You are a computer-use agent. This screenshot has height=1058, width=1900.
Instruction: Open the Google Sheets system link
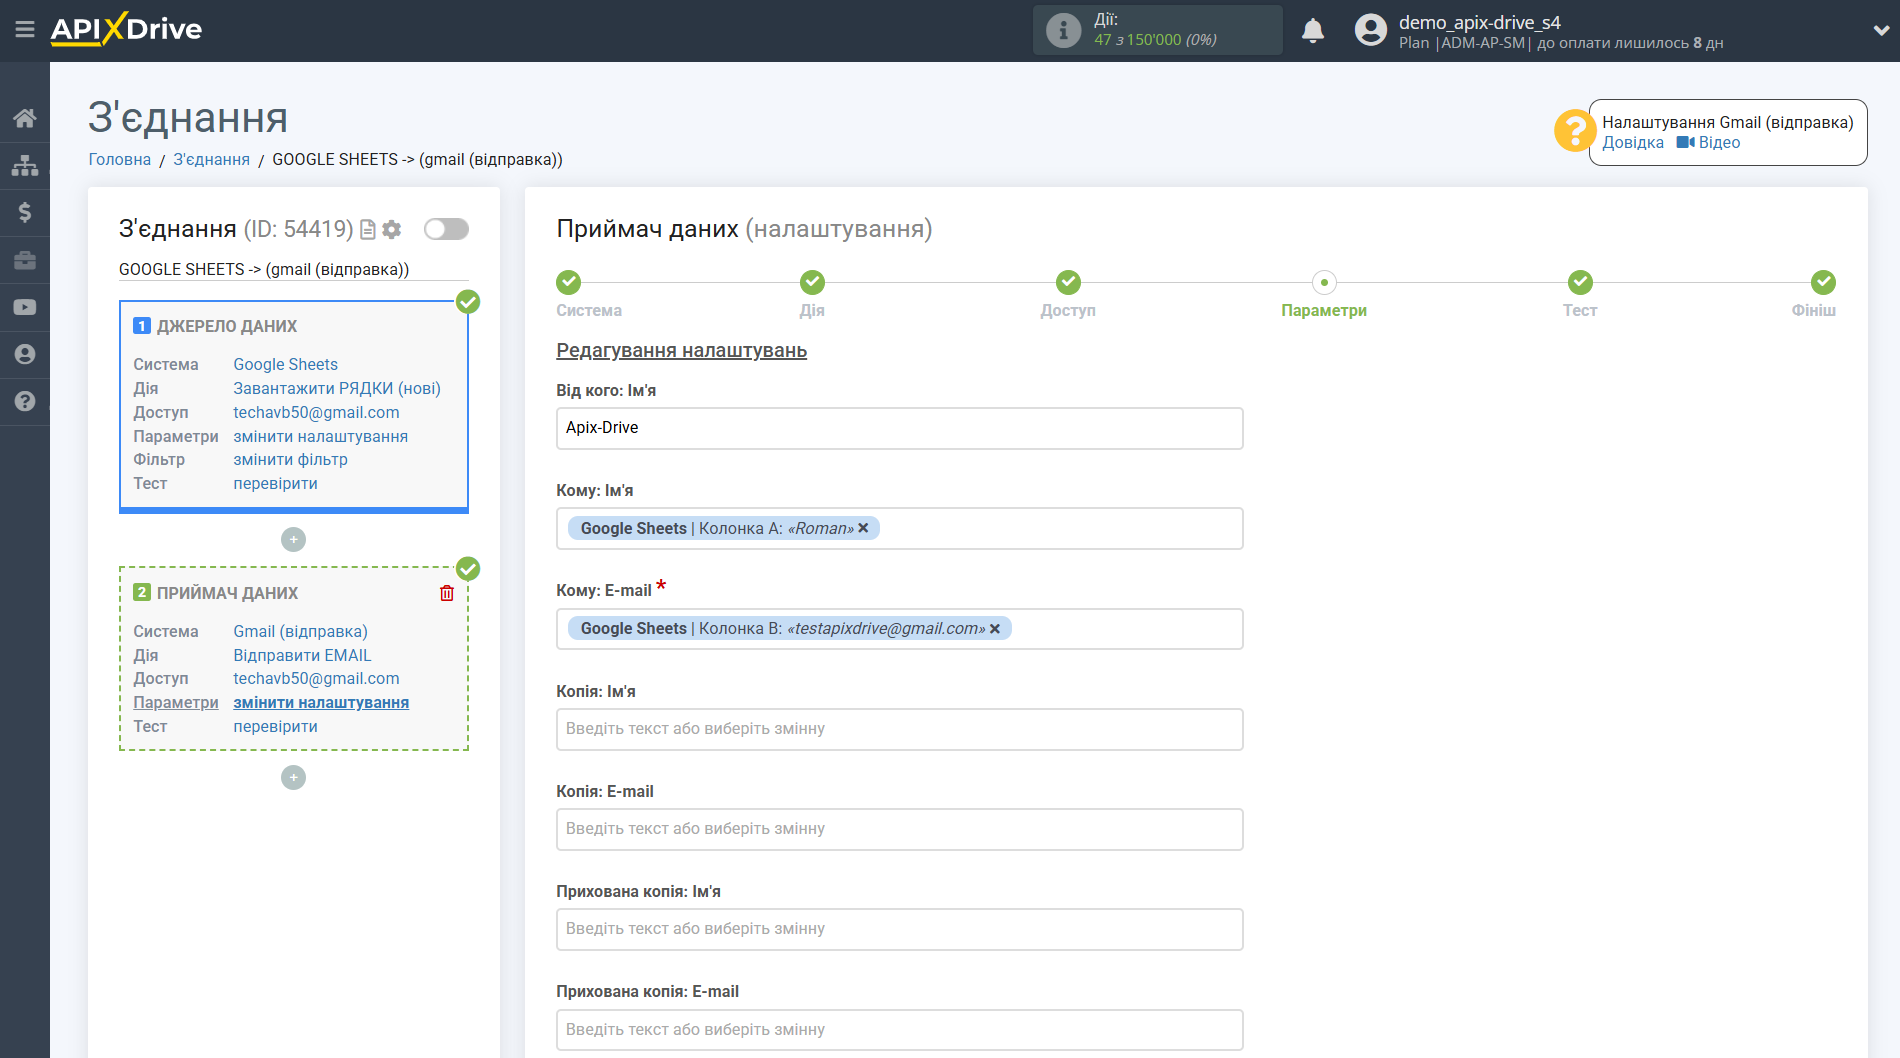pos(285,364)
